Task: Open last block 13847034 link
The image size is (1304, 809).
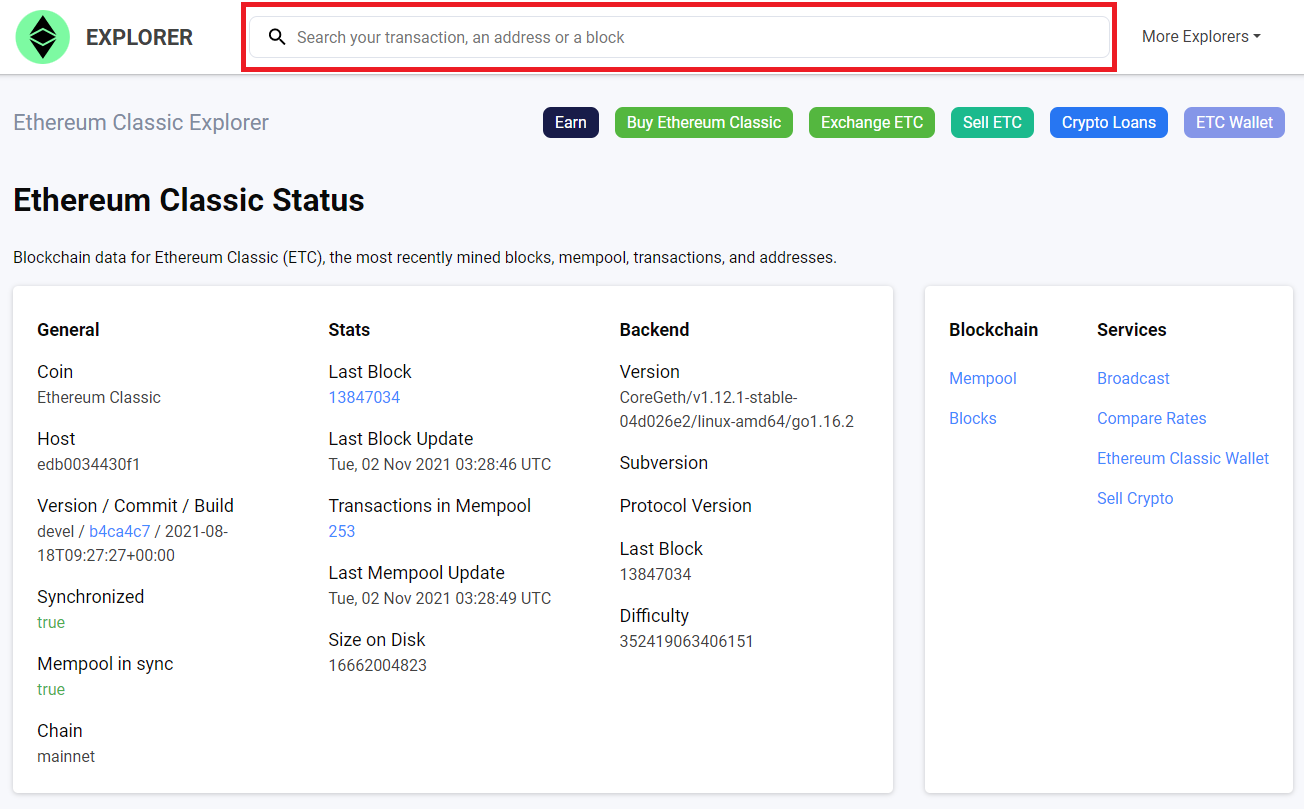Action: pos(364,397)
